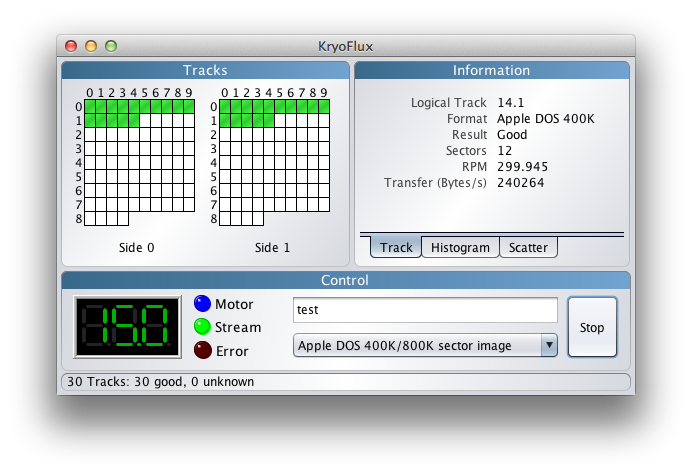Open the Apple DOS 400K/800K image format dropdown
Viewport: 692px width, 474px height.
pyautogui.click(x=425, y=345)
